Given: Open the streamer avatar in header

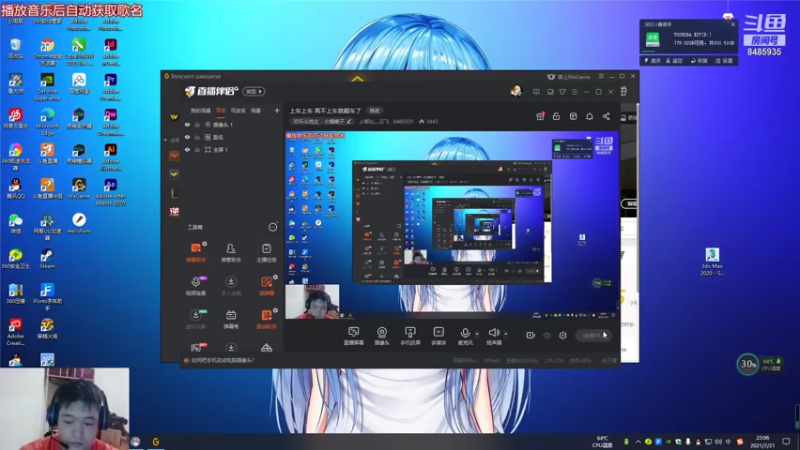Looking at the screenshot, I should (x=516, y=91).
